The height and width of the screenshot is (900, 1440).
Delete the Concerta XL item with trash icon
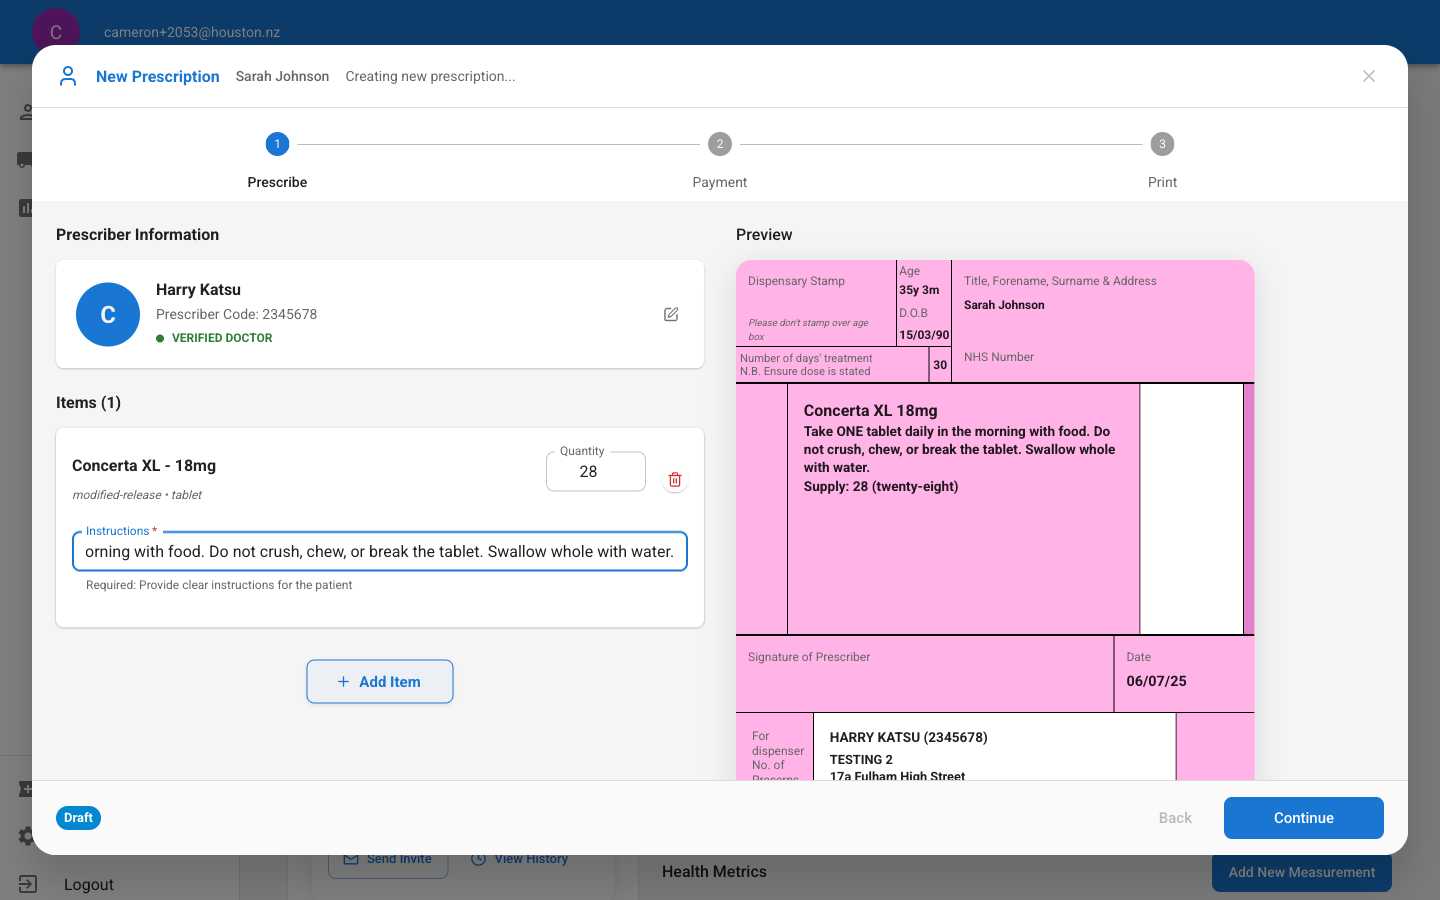click(x=675, y=480)
